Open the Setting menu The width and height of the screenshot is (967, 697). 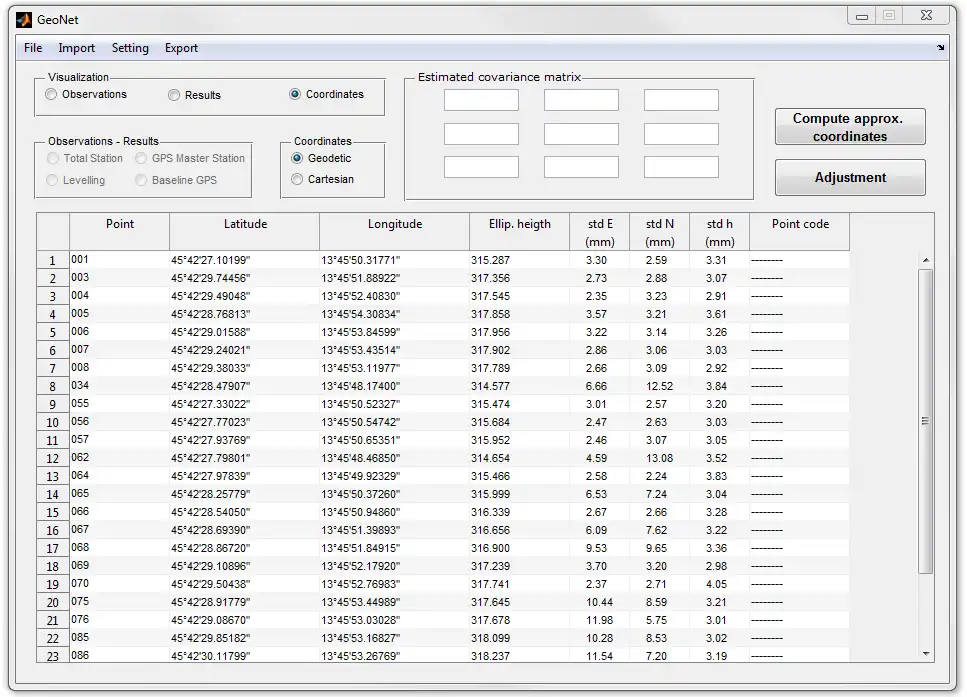coord(130,48)
